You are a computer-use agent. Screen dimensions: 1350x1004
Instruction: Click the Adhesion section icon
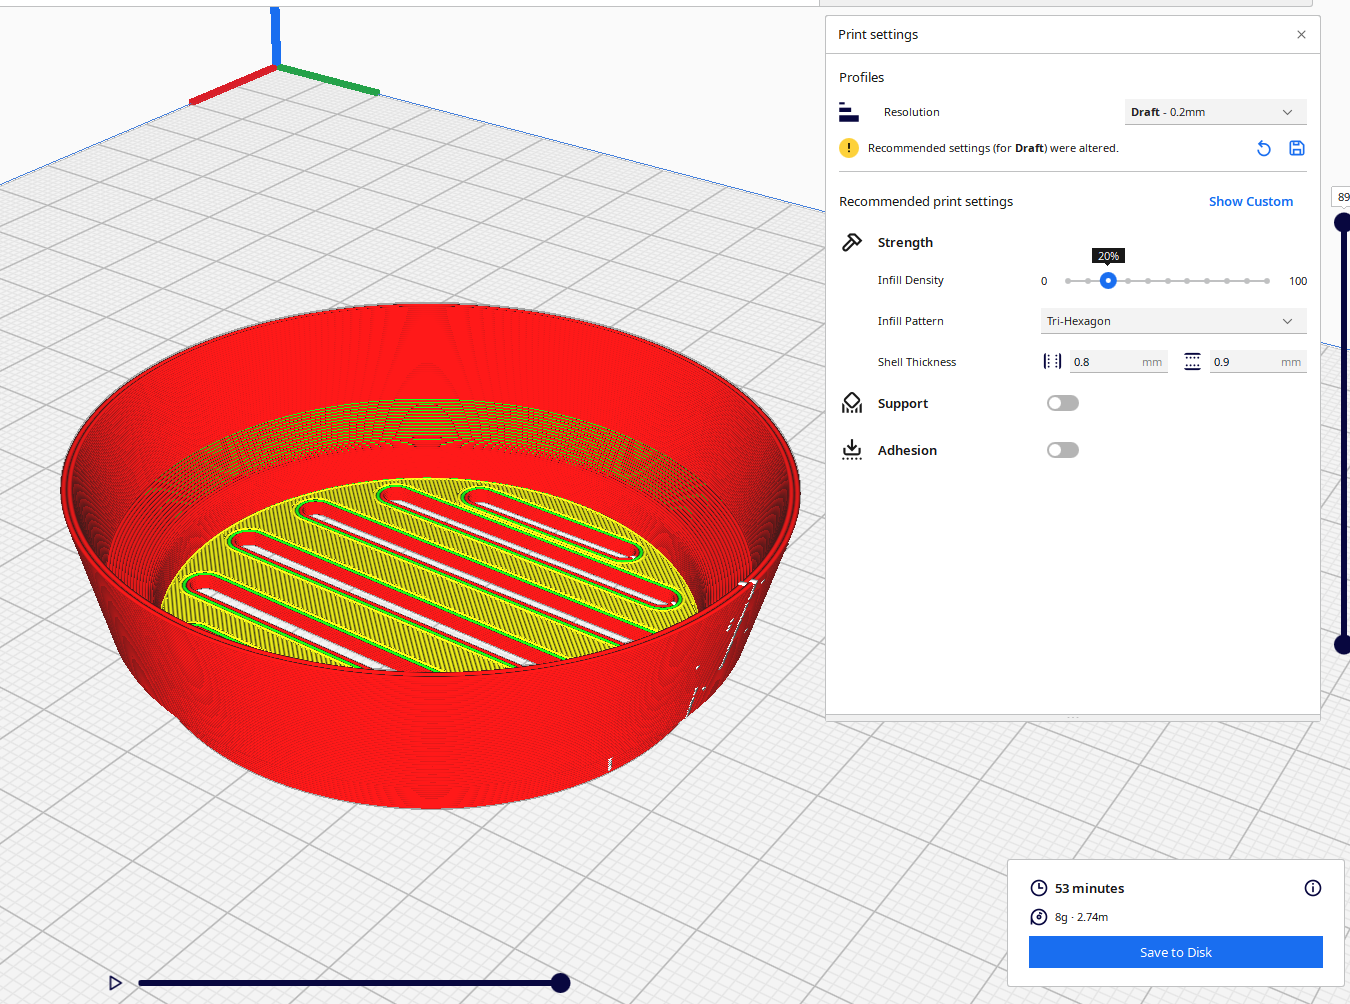point(852,449)
